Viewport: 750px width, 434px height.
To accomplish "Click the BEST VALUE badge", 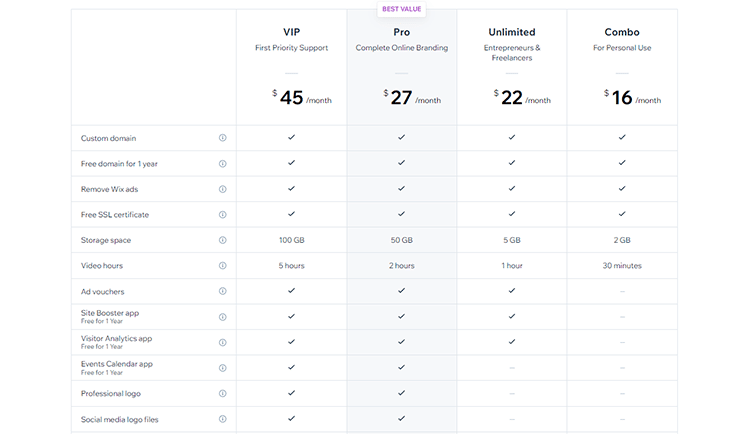I will 401,10.
